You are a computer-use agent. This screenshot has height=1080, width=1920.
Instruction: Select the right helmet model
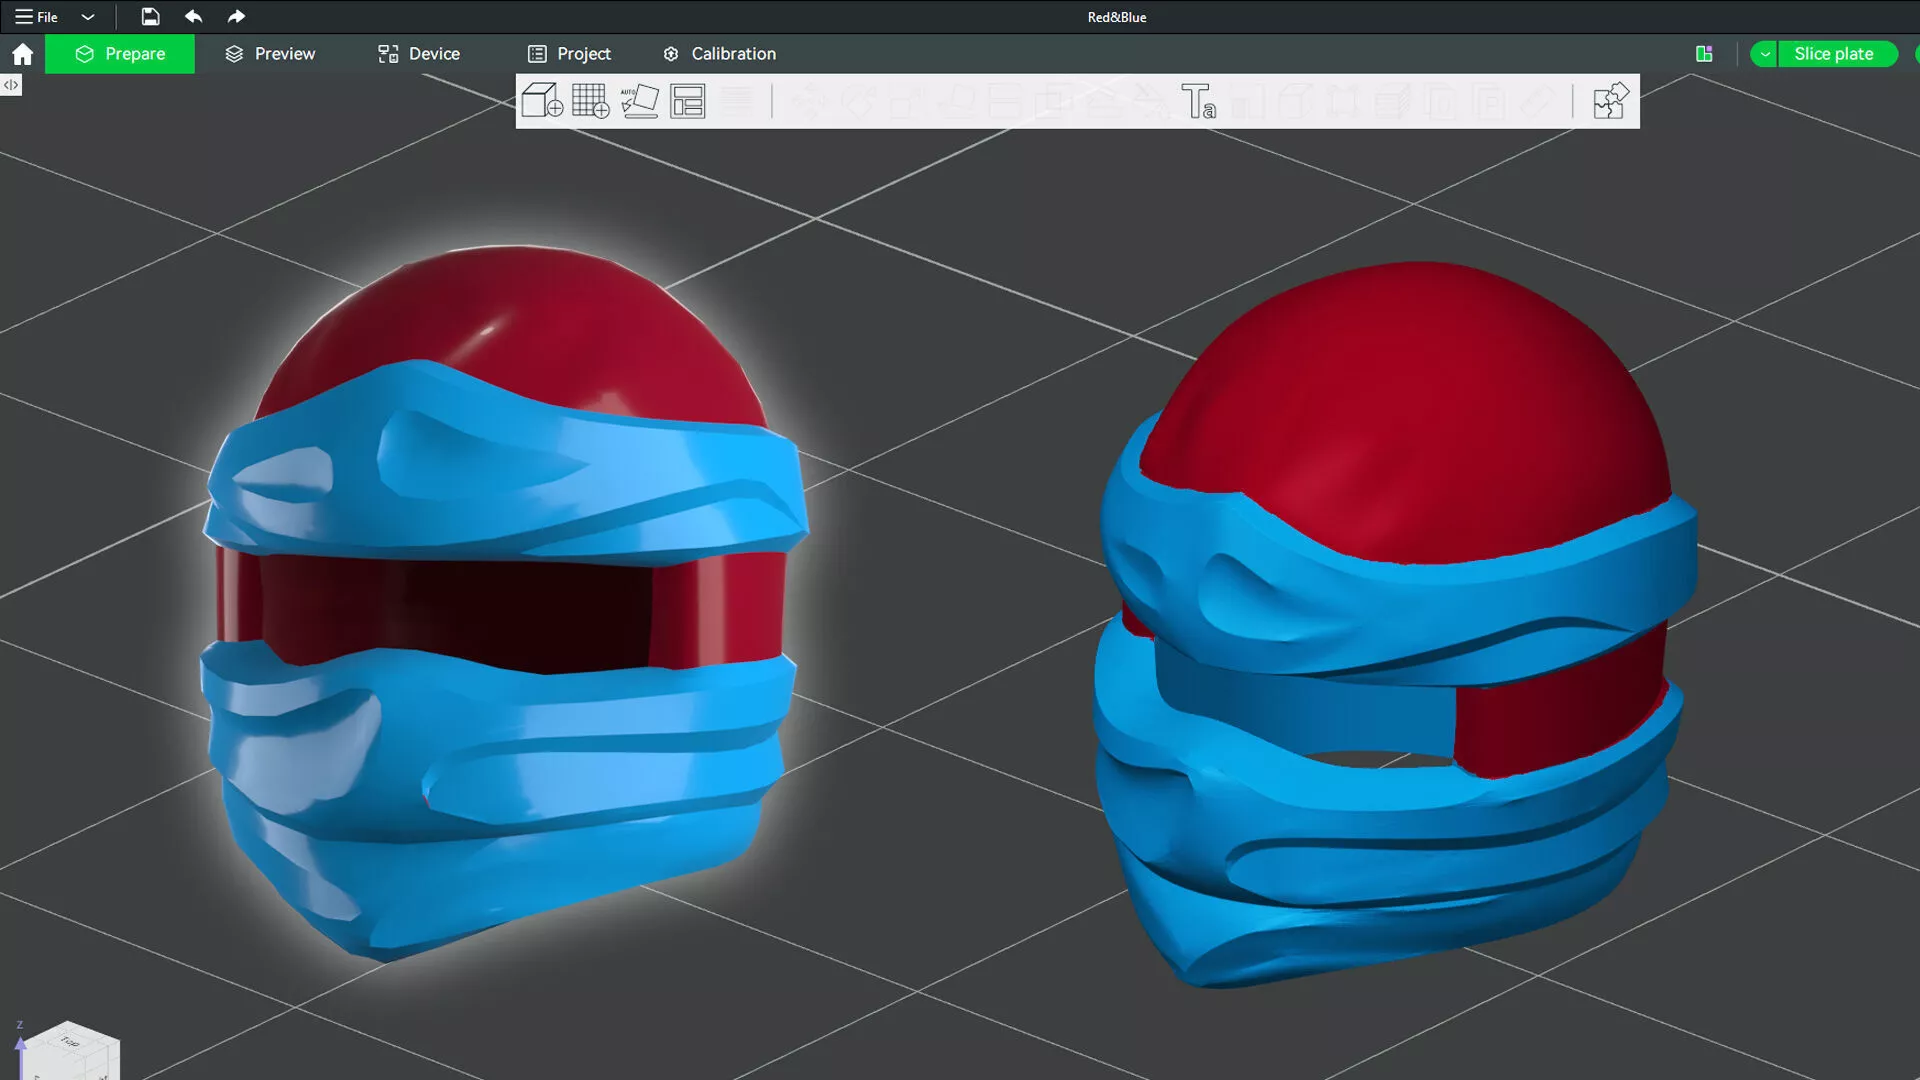tap(1395, 625)
